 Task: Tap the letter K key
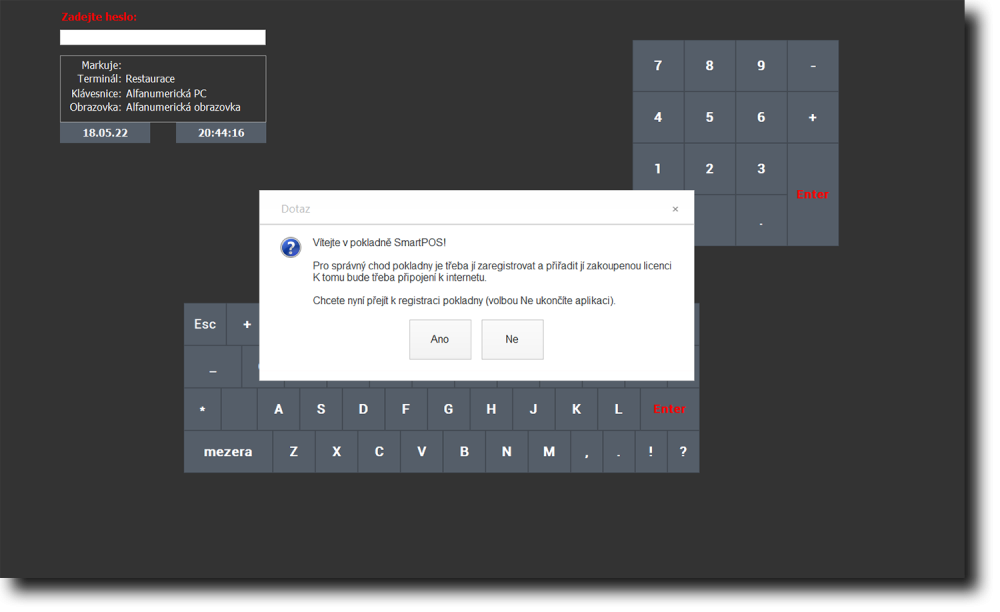click(576, 409)
